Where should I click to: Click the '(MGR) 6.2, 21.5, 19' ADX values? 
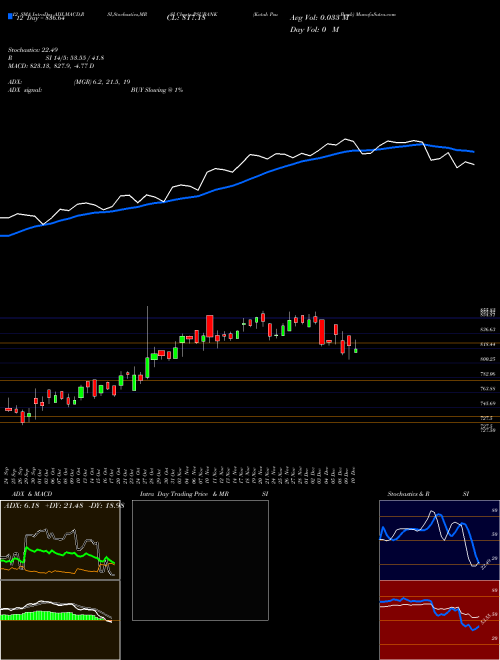tap(101, 82)
